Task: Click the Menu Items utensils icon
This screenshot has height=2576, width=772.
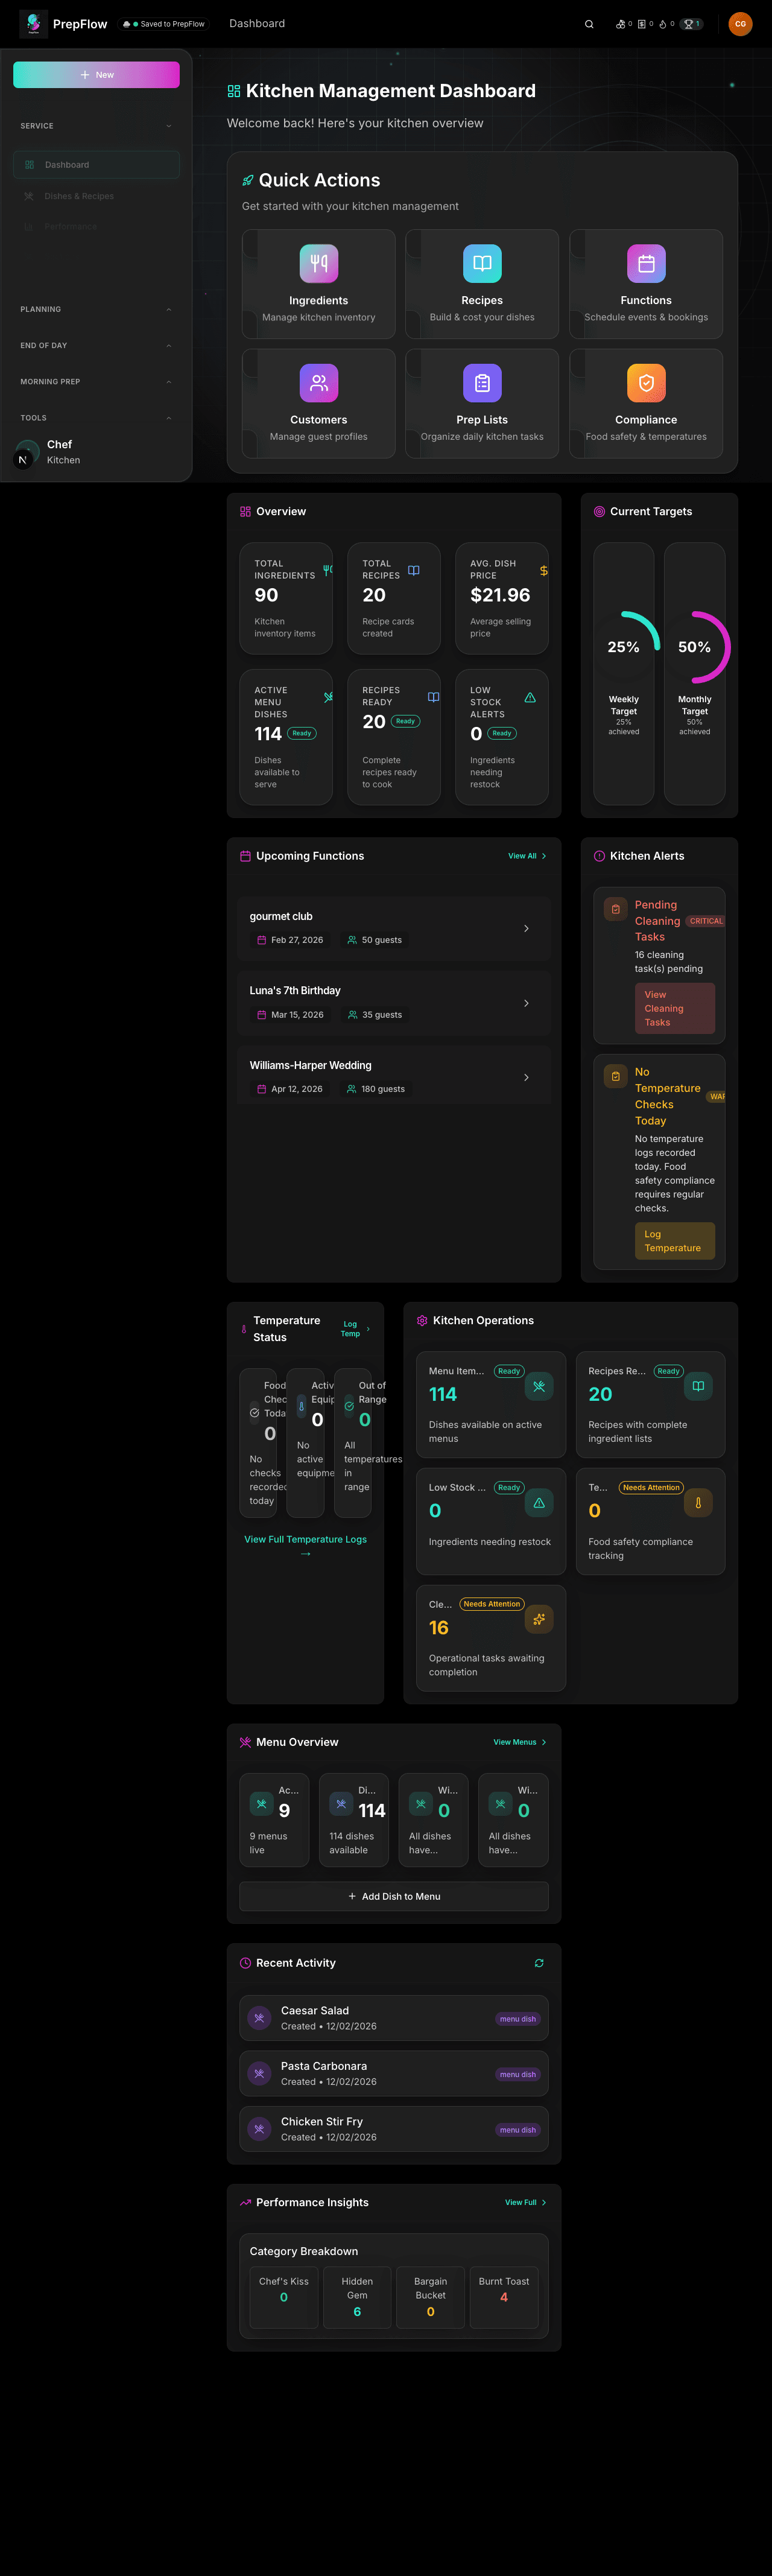Action: [x=539, y=1386]
